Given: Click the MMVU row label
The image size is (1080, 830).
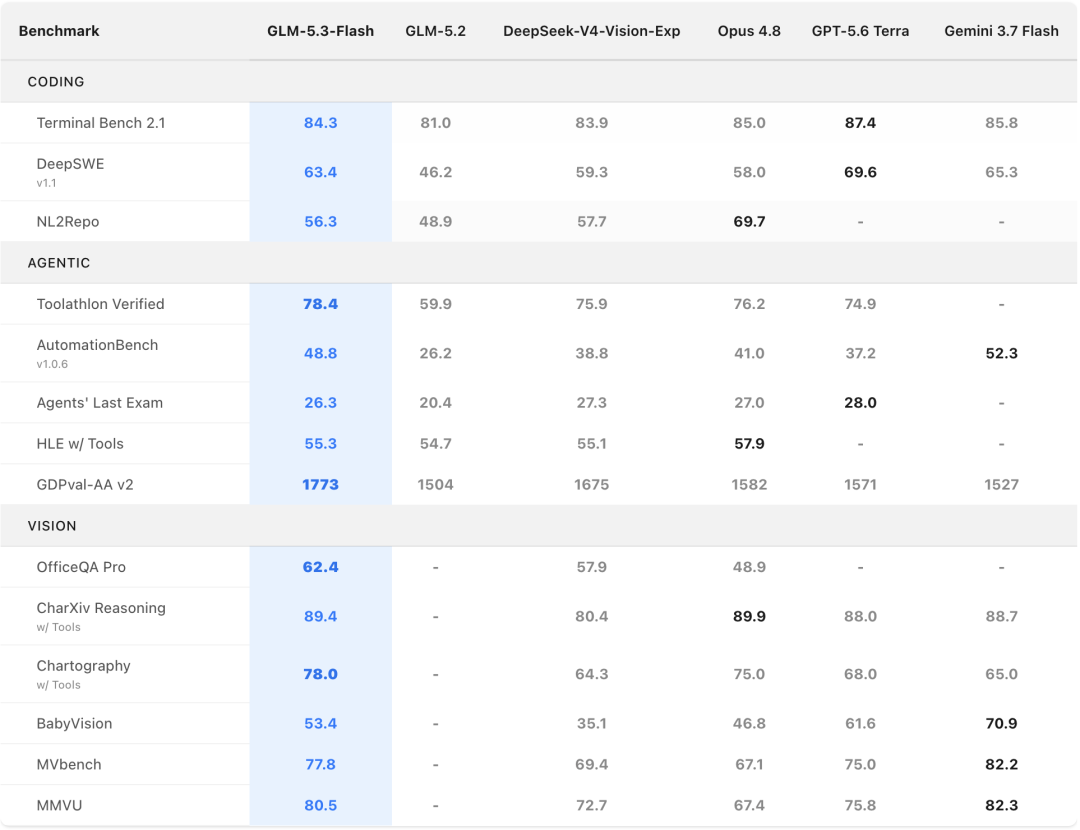Looking at the screenshot, I should tap(59, 805).
